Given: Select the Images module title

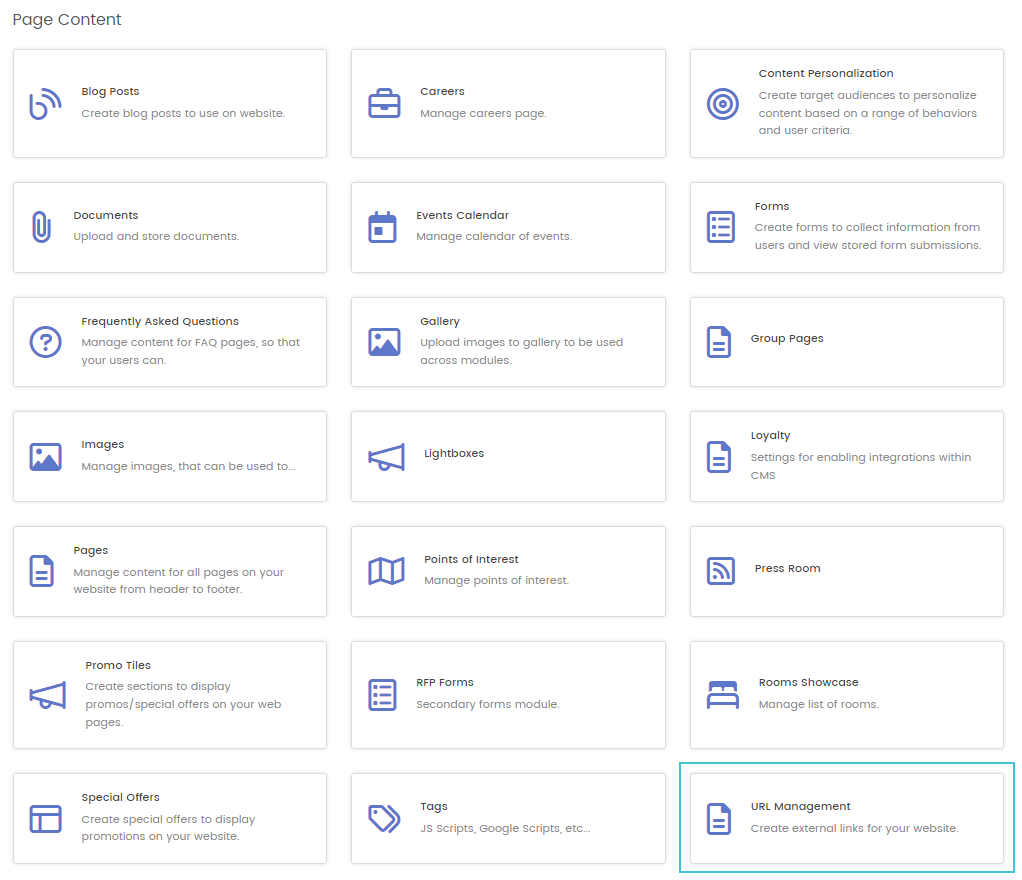Looking at the screenshot, I should coord(102,445).
